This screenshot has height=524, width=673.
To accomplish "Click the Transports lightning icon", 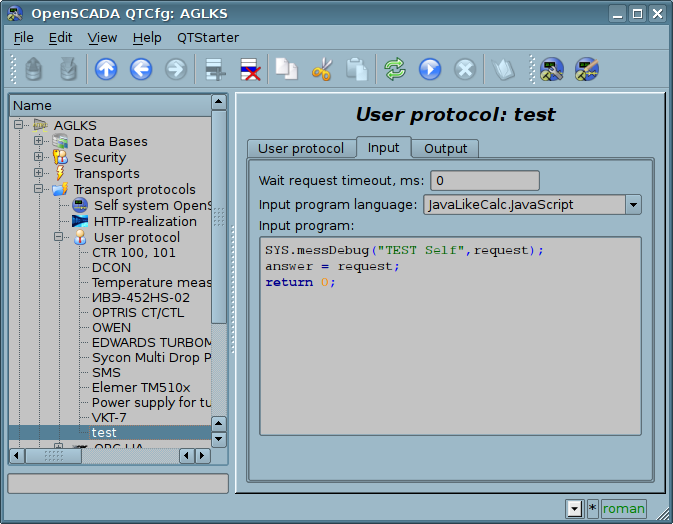I will tap(60, 173).
